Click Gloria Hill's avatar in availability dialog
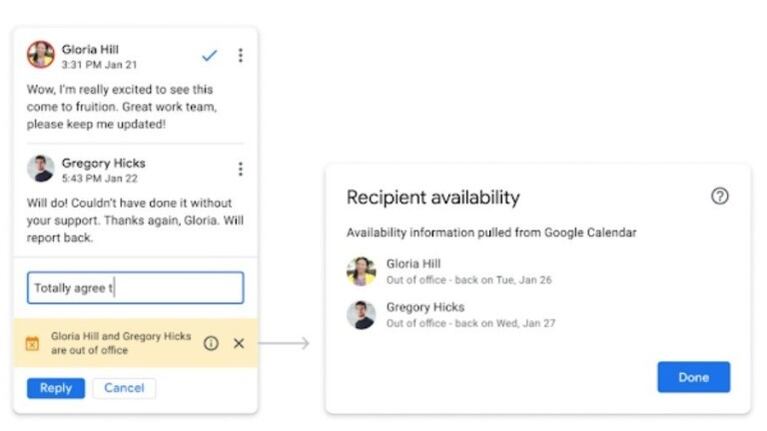The height and width of the screenshot is (431, 767). pyautogui.click(x=361, y=271)
